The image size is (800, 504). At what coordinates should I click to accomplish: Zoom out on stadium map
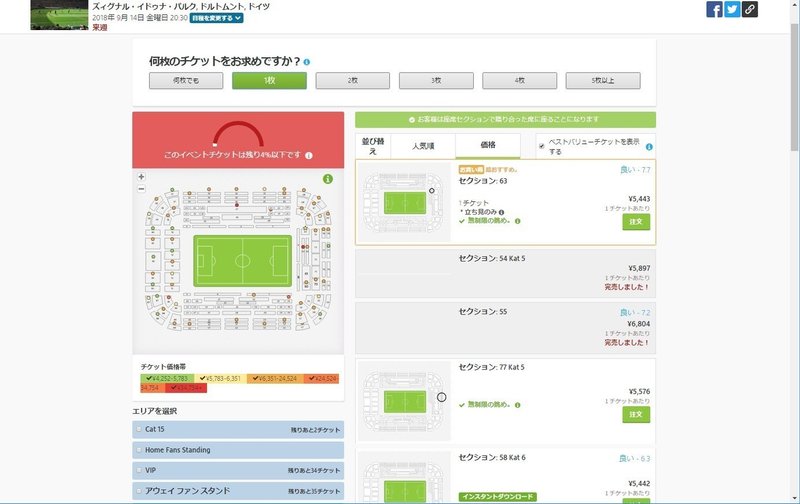coord(141,189)
